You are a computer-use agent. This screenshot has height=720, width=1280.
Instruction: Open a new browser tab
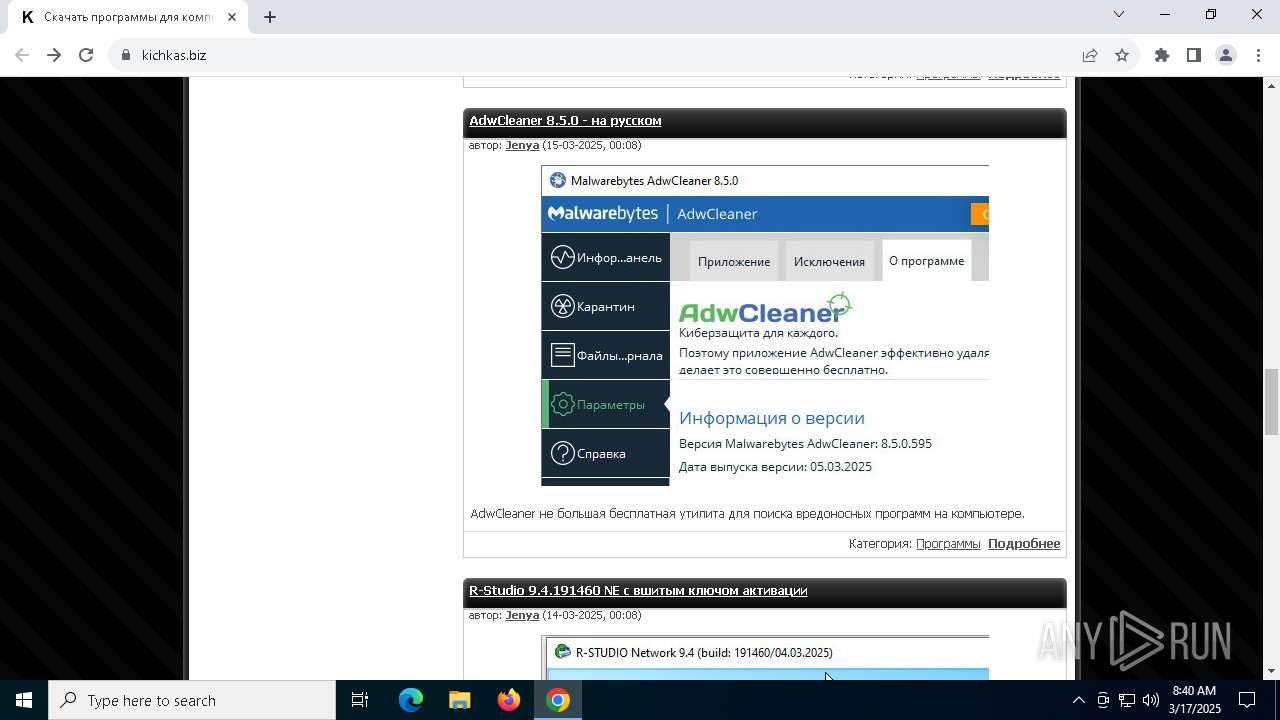(x=270, y=16)
